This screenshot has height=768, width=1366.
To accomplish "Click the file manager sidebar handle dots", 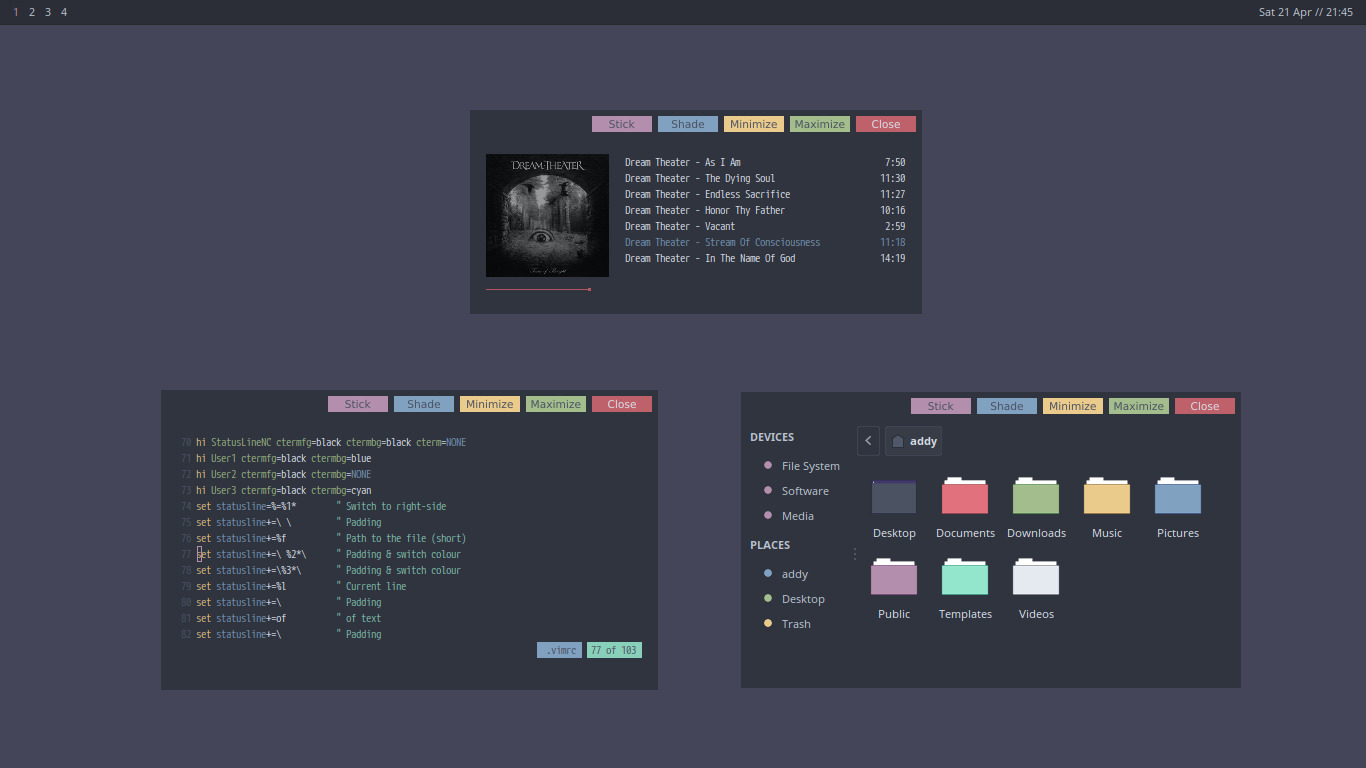I will (854, 554).
